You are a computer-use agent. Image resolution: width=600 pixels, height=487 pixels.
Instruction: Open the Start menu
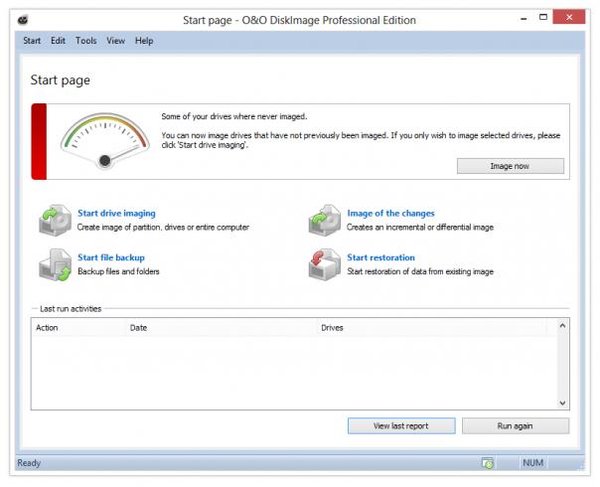pyautogui.click(x=31, y=41)
